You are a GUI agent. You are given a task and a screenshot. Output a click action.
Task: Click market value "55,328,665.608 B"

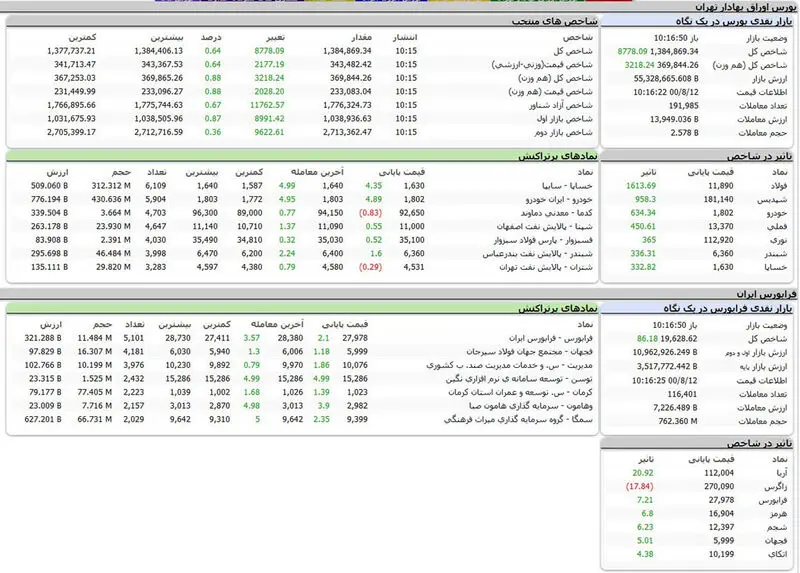pos(666,79)
